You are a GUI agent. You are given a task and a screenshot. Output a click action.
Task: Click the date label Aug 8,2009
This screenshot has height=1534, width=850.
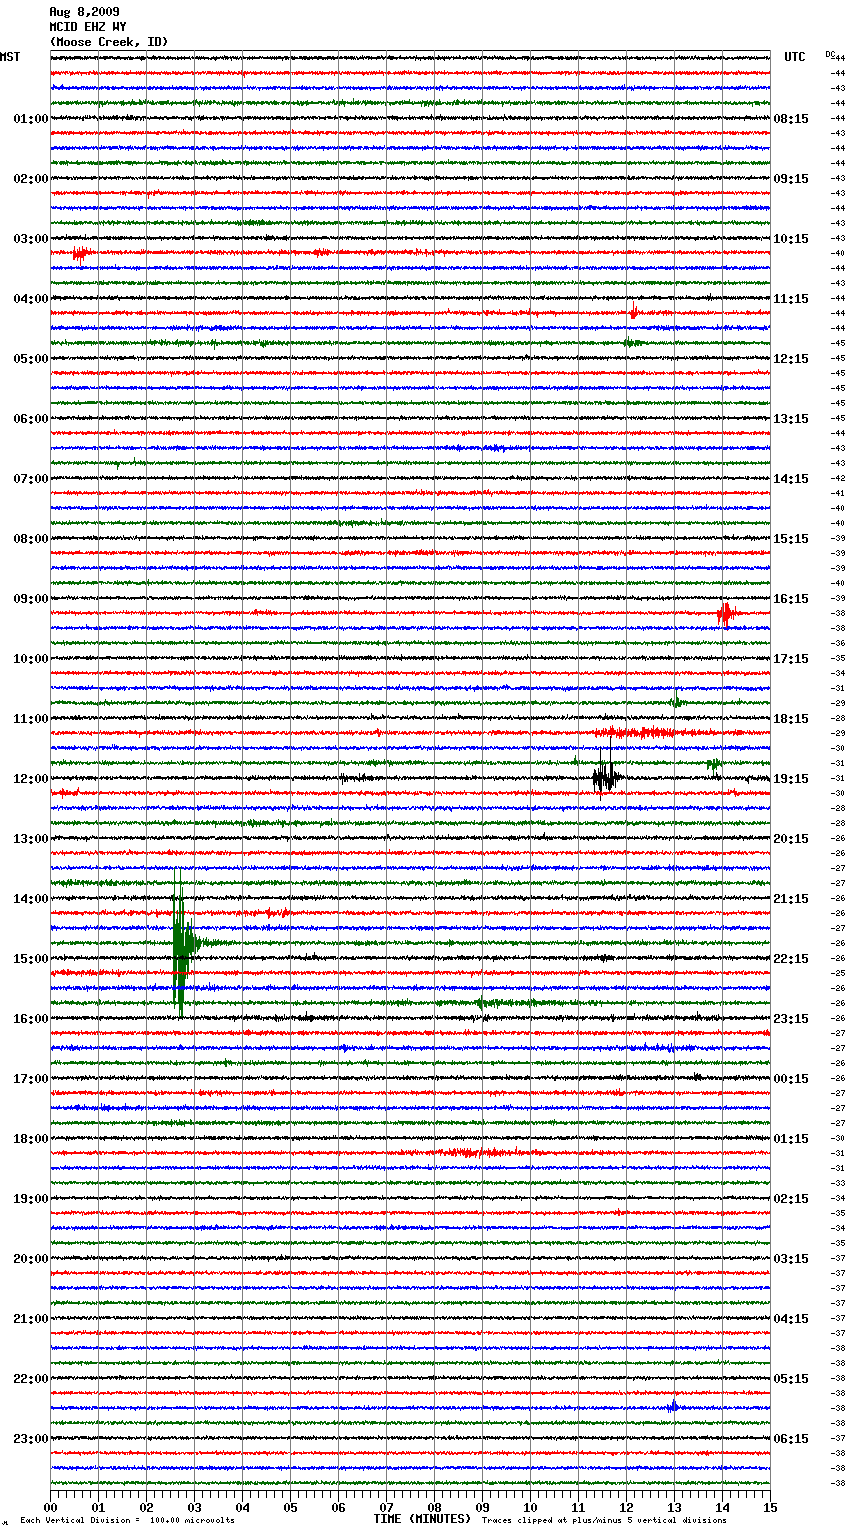pos(84,12)
